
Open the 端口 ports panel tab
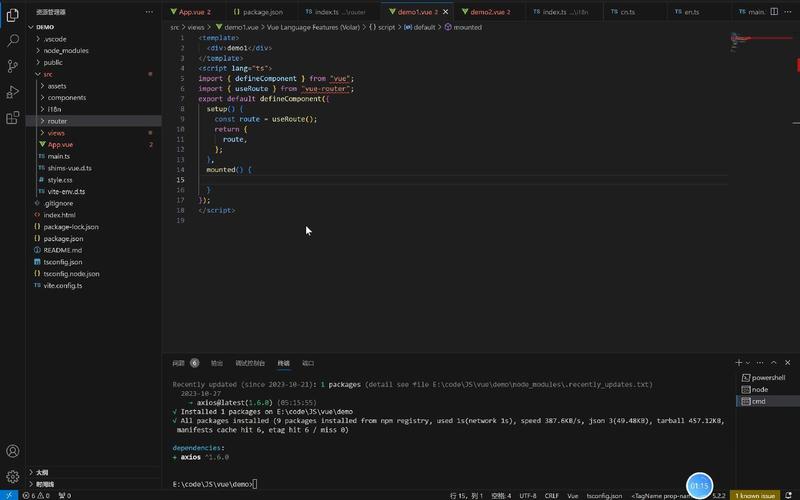308,363
